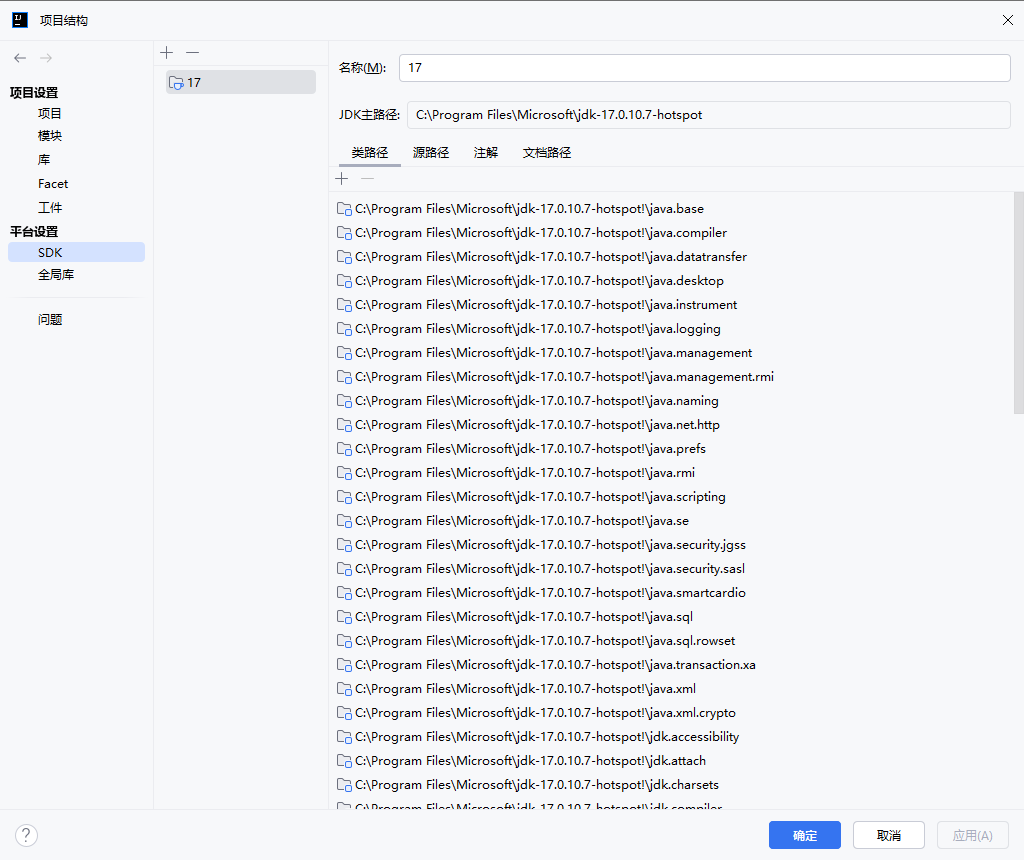Open 全局库 in the sidebar
Screen dimensions: 1024x860
56,275
